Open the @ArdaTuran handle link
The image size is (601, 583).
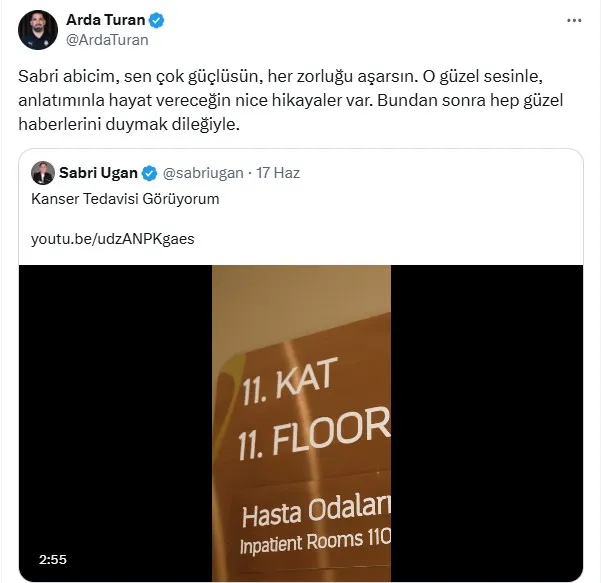coord(107,40)
